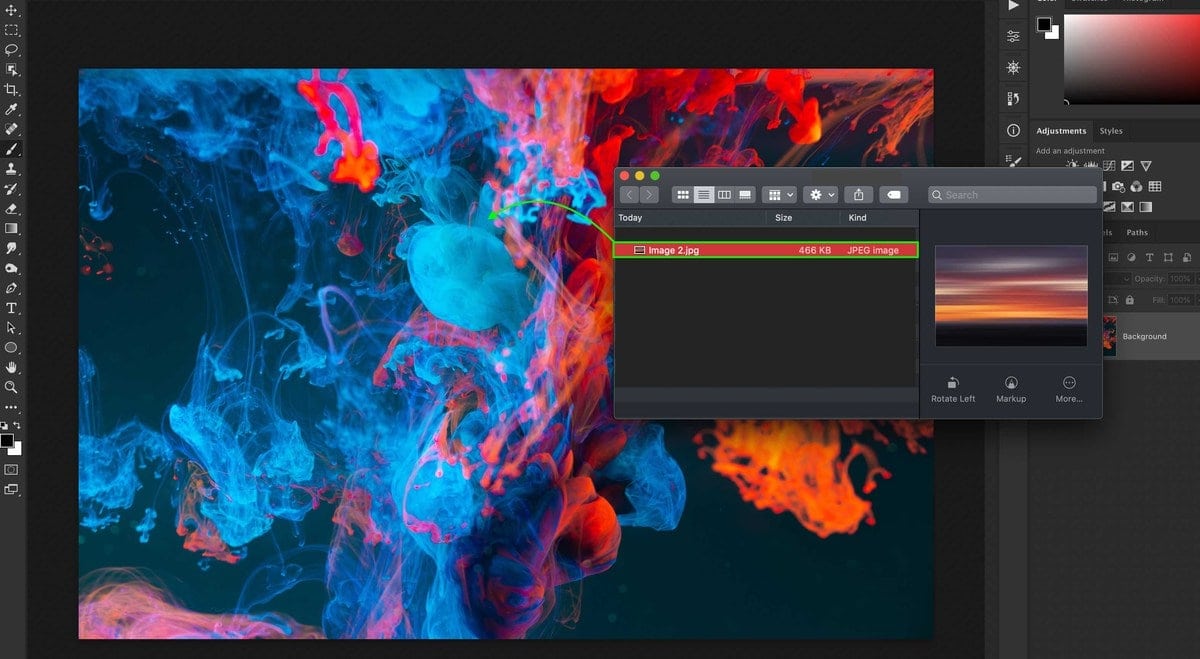Add an Exposure adjustment
This screenshot has width=1200, height=659.
coord(1128,166)
